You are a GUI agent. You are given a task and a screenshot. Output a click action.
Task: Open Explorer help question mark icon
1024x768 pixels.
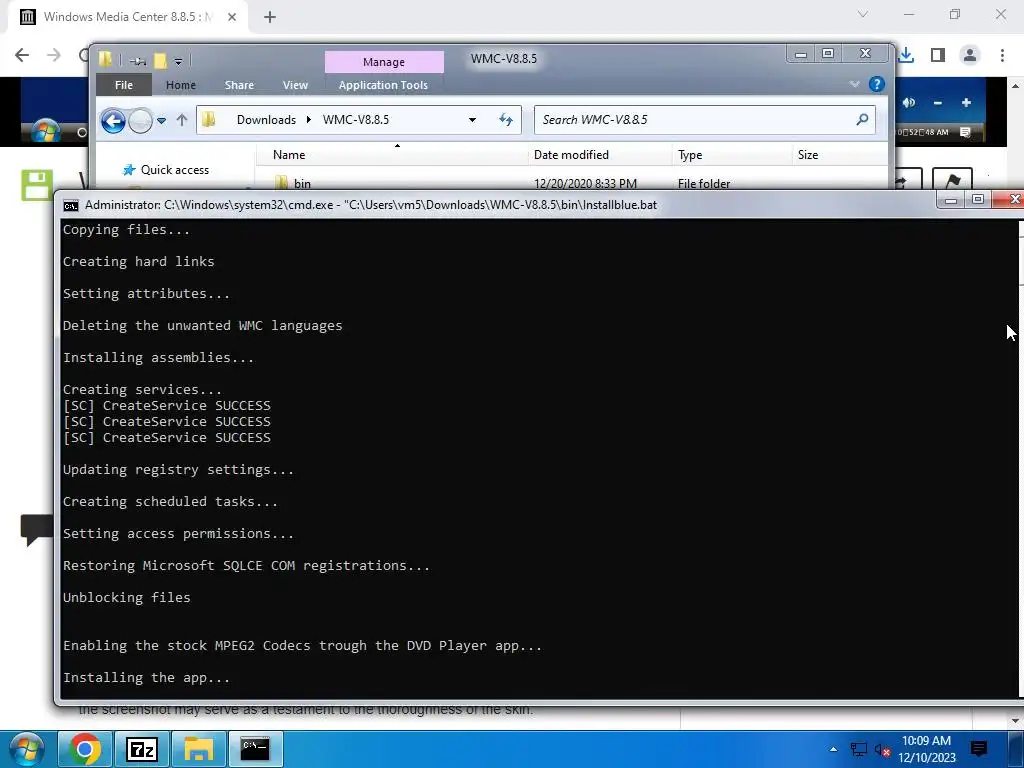coord(876,84)
